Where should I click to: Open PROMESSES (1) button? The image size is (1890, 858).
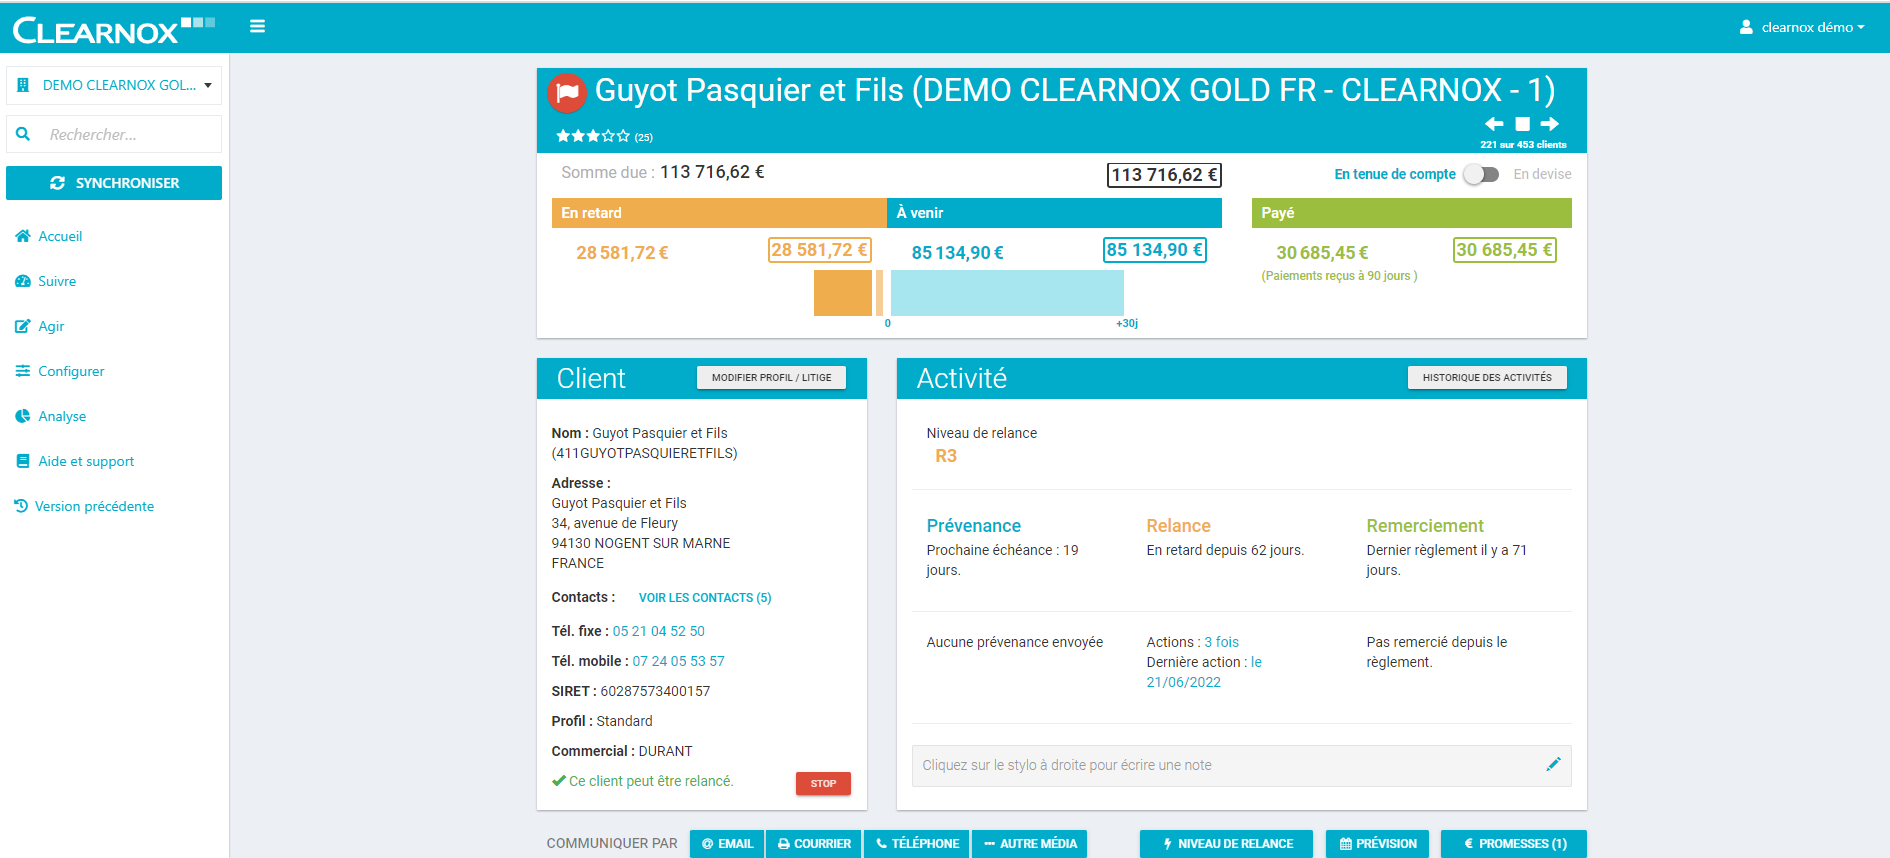tap(1514, 844)
